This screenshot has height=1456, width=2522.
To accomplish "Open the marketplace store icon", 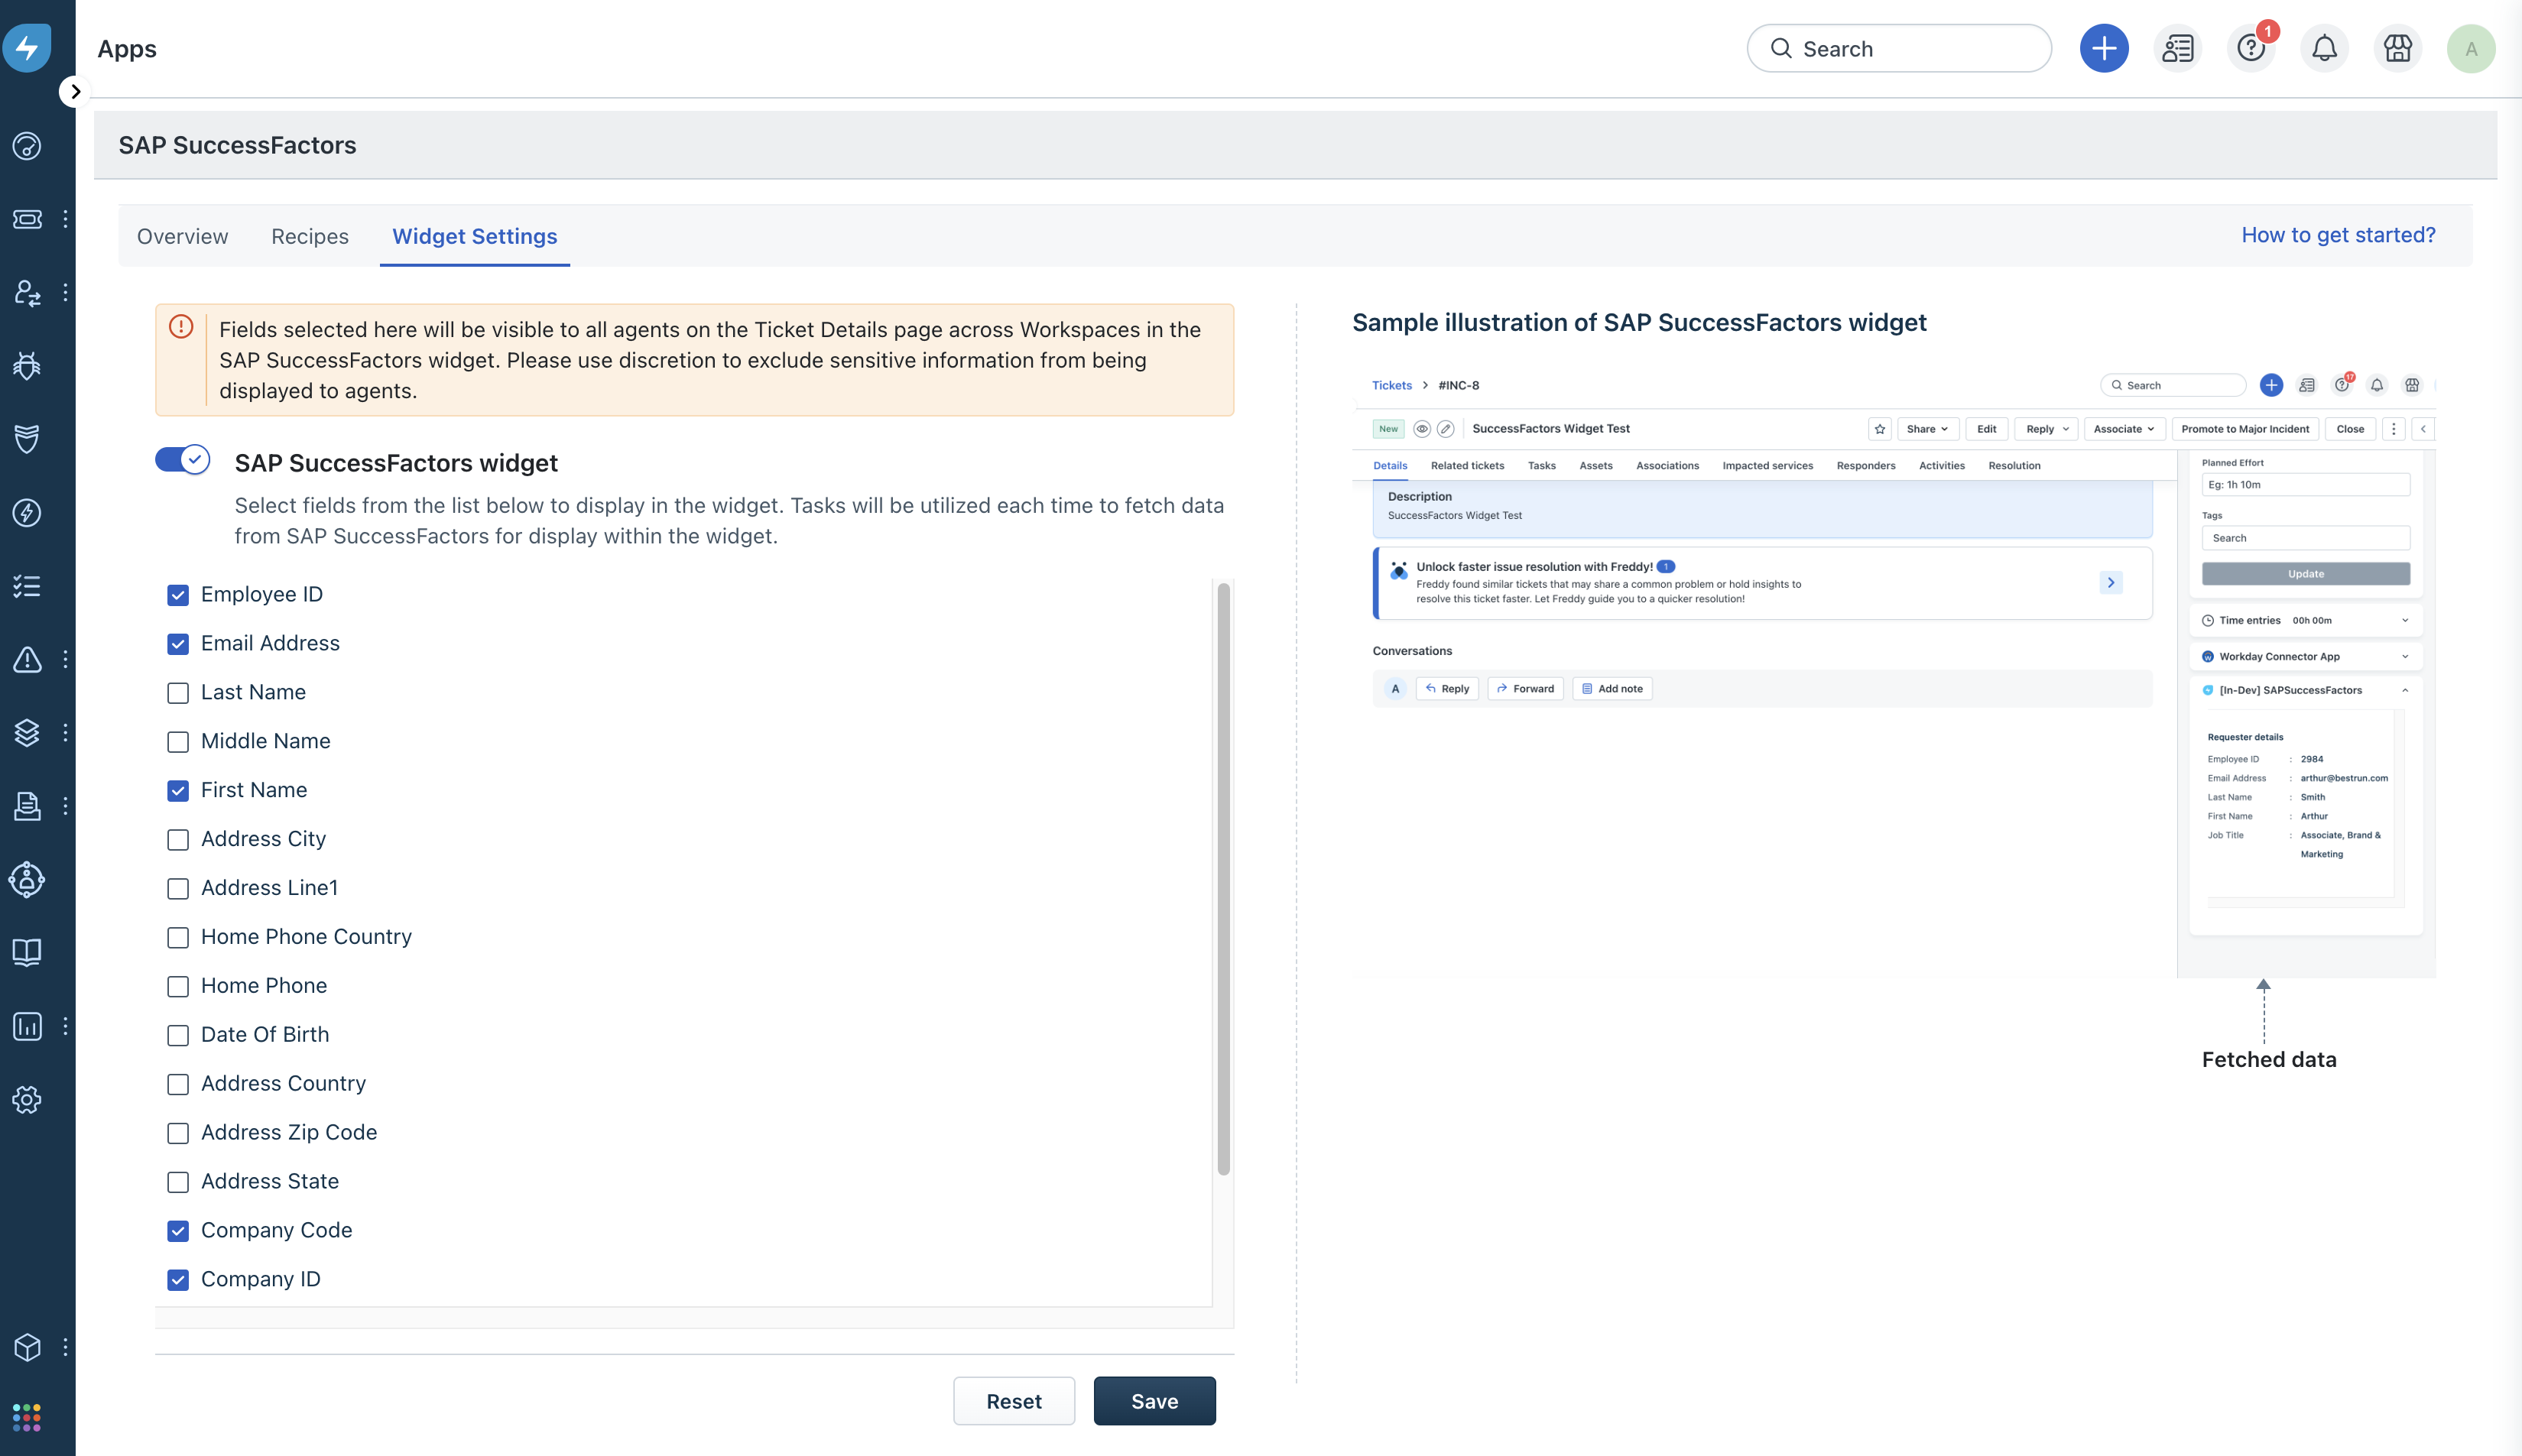I will tap(2397, 48).
